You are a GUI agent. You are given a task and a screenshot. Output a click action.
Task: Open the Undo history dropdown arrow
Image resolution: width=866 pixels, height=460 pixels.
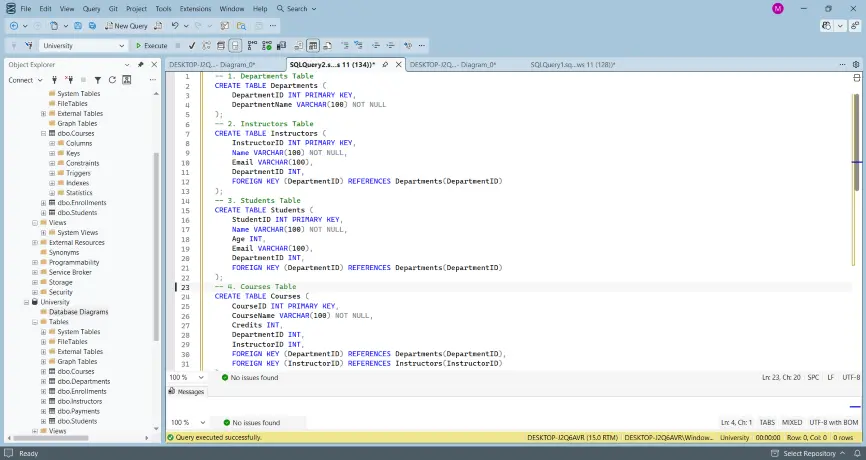186,26
